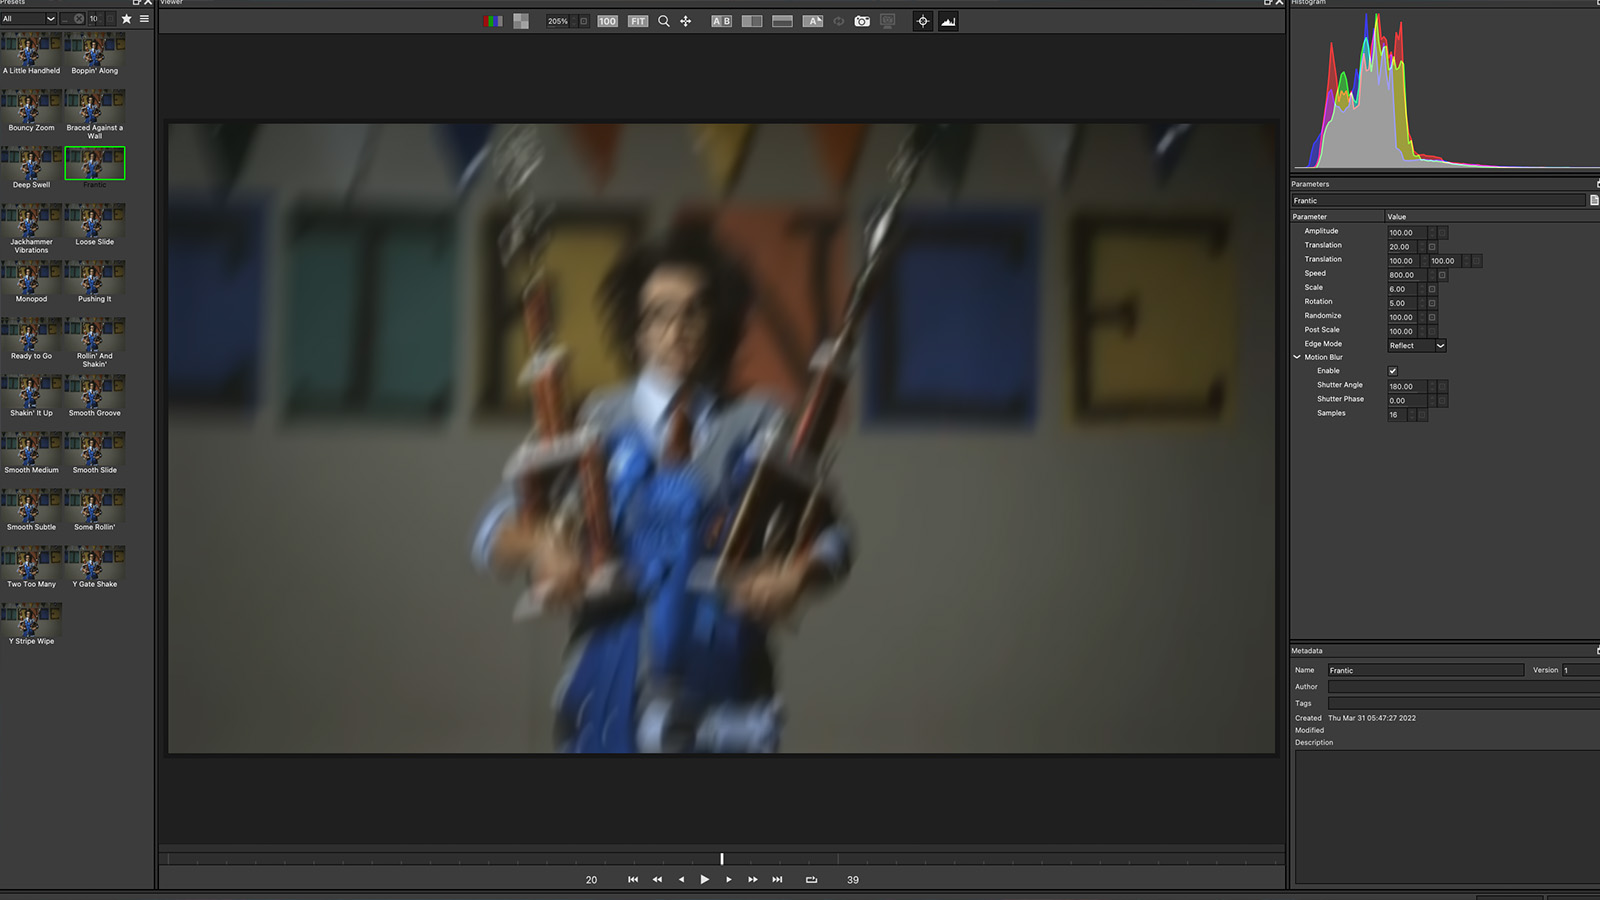The image size is (1600, 900).
Task: Click the RGB channels icon in the toolbar
Action: tap(493, 21)
